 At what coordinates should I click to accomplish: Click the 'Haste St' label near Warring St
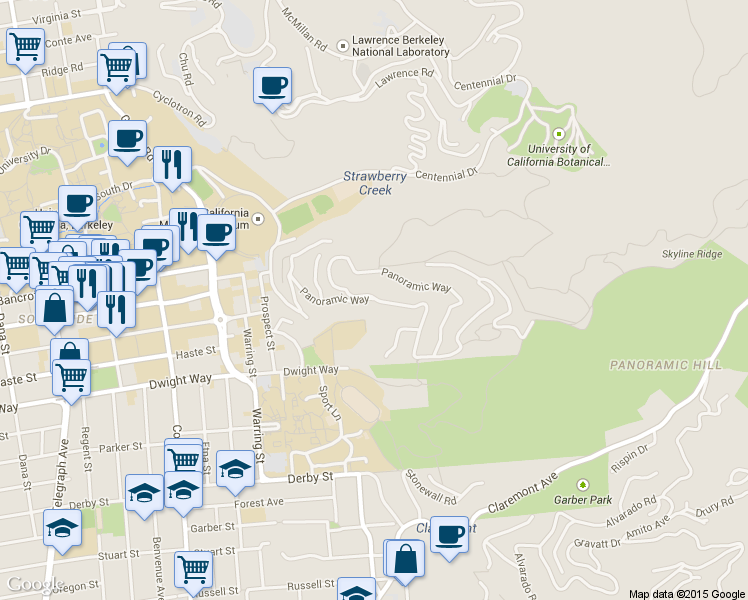pos(196,353)
